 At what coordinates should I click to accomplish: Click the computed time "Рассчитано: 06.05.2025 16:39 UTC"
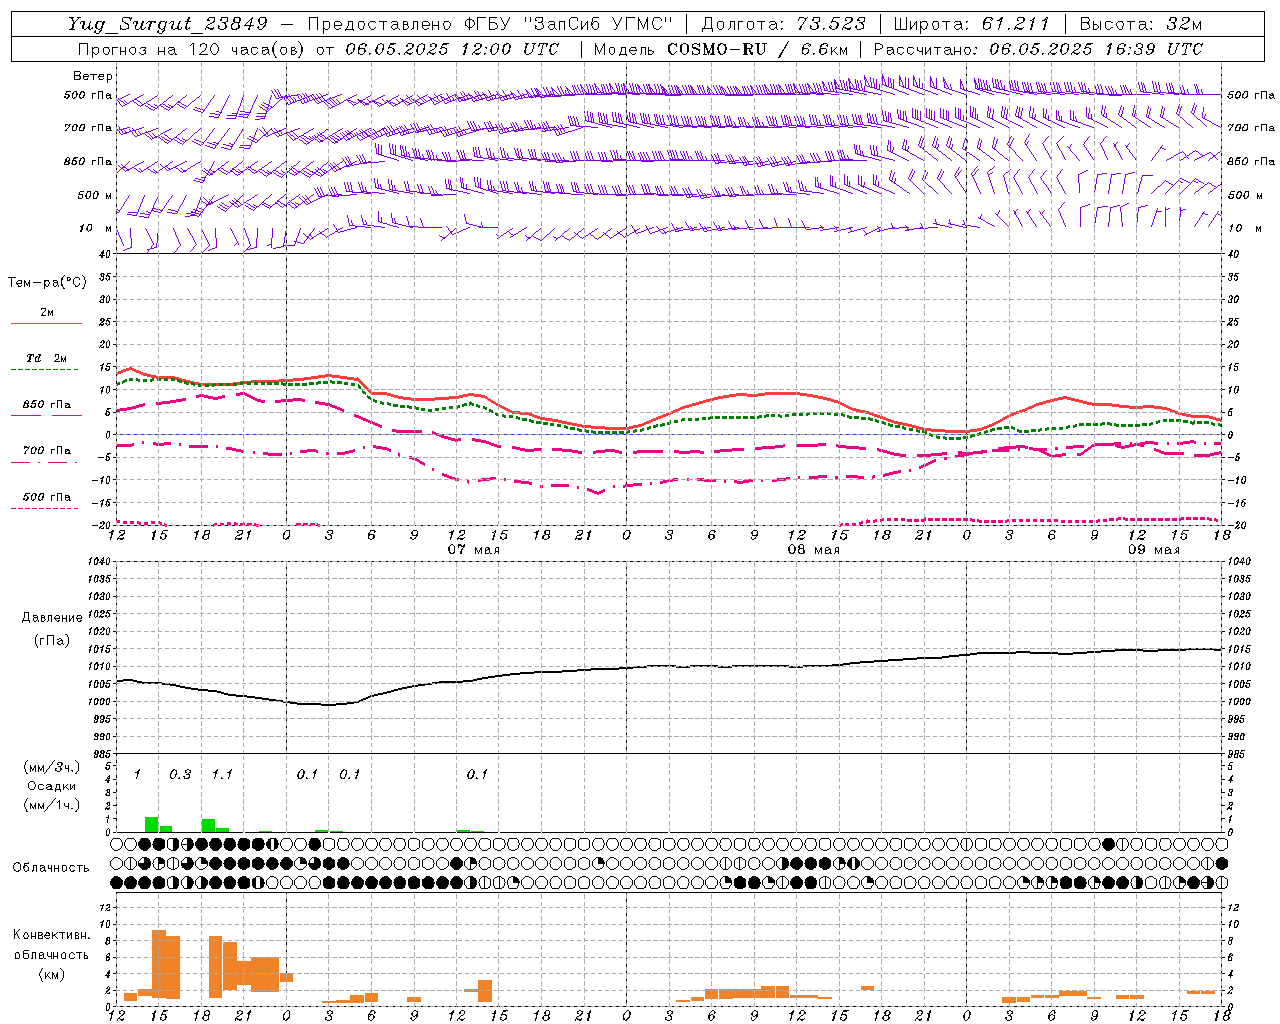(x=1038, y=49)
